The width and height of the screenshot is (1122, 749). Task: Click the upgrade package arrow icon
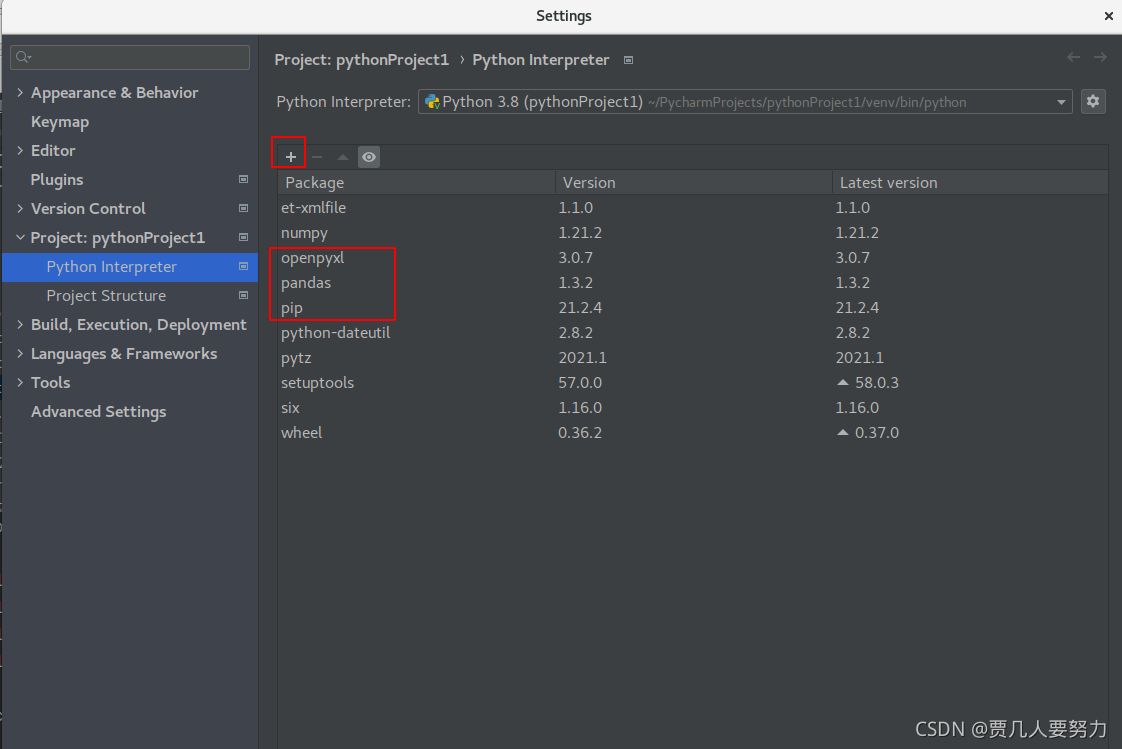pyautogui.click(x=343, y=157)
